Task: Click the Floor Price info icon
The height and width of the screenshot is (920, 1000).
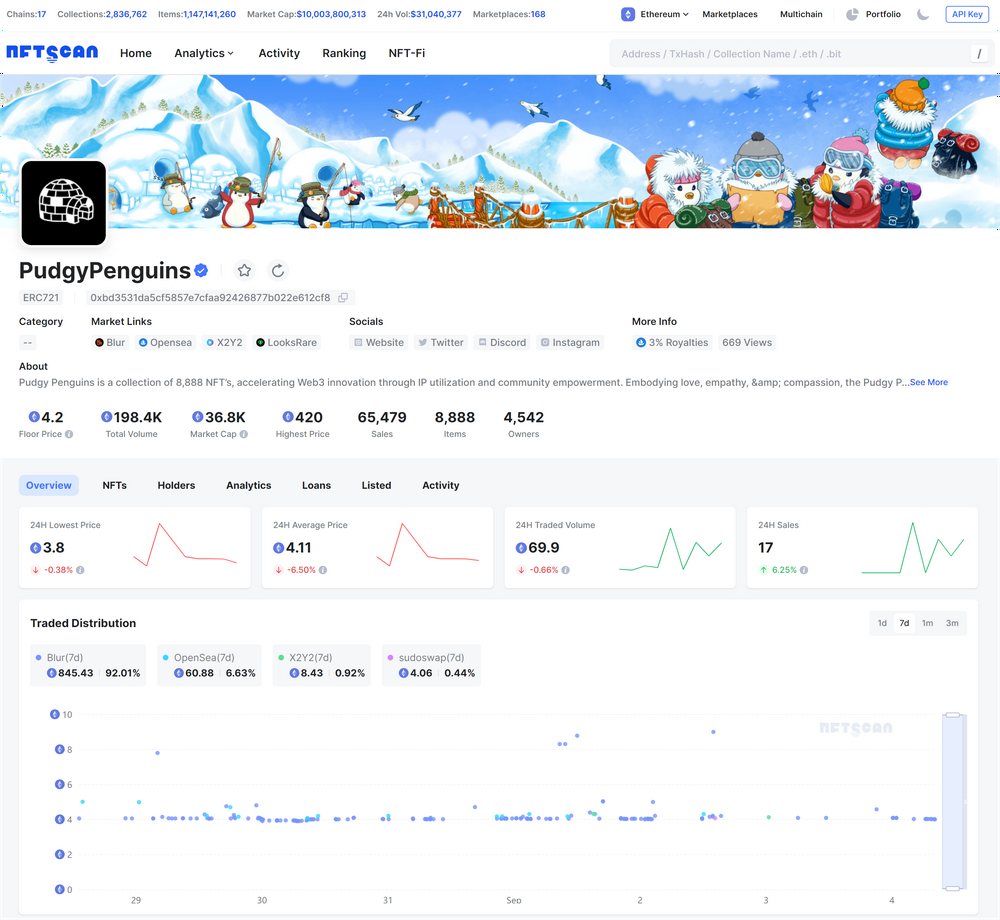Action: [69, 434]
